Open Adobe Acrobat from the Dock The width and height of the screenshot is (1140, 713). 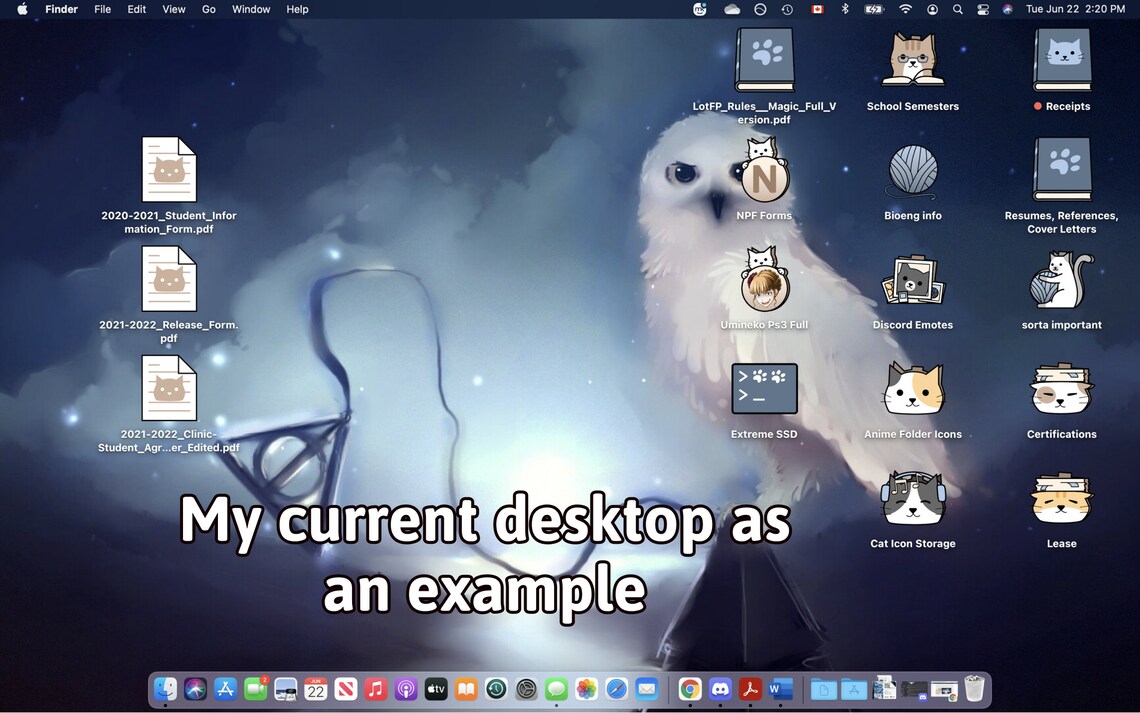point(750,689)
